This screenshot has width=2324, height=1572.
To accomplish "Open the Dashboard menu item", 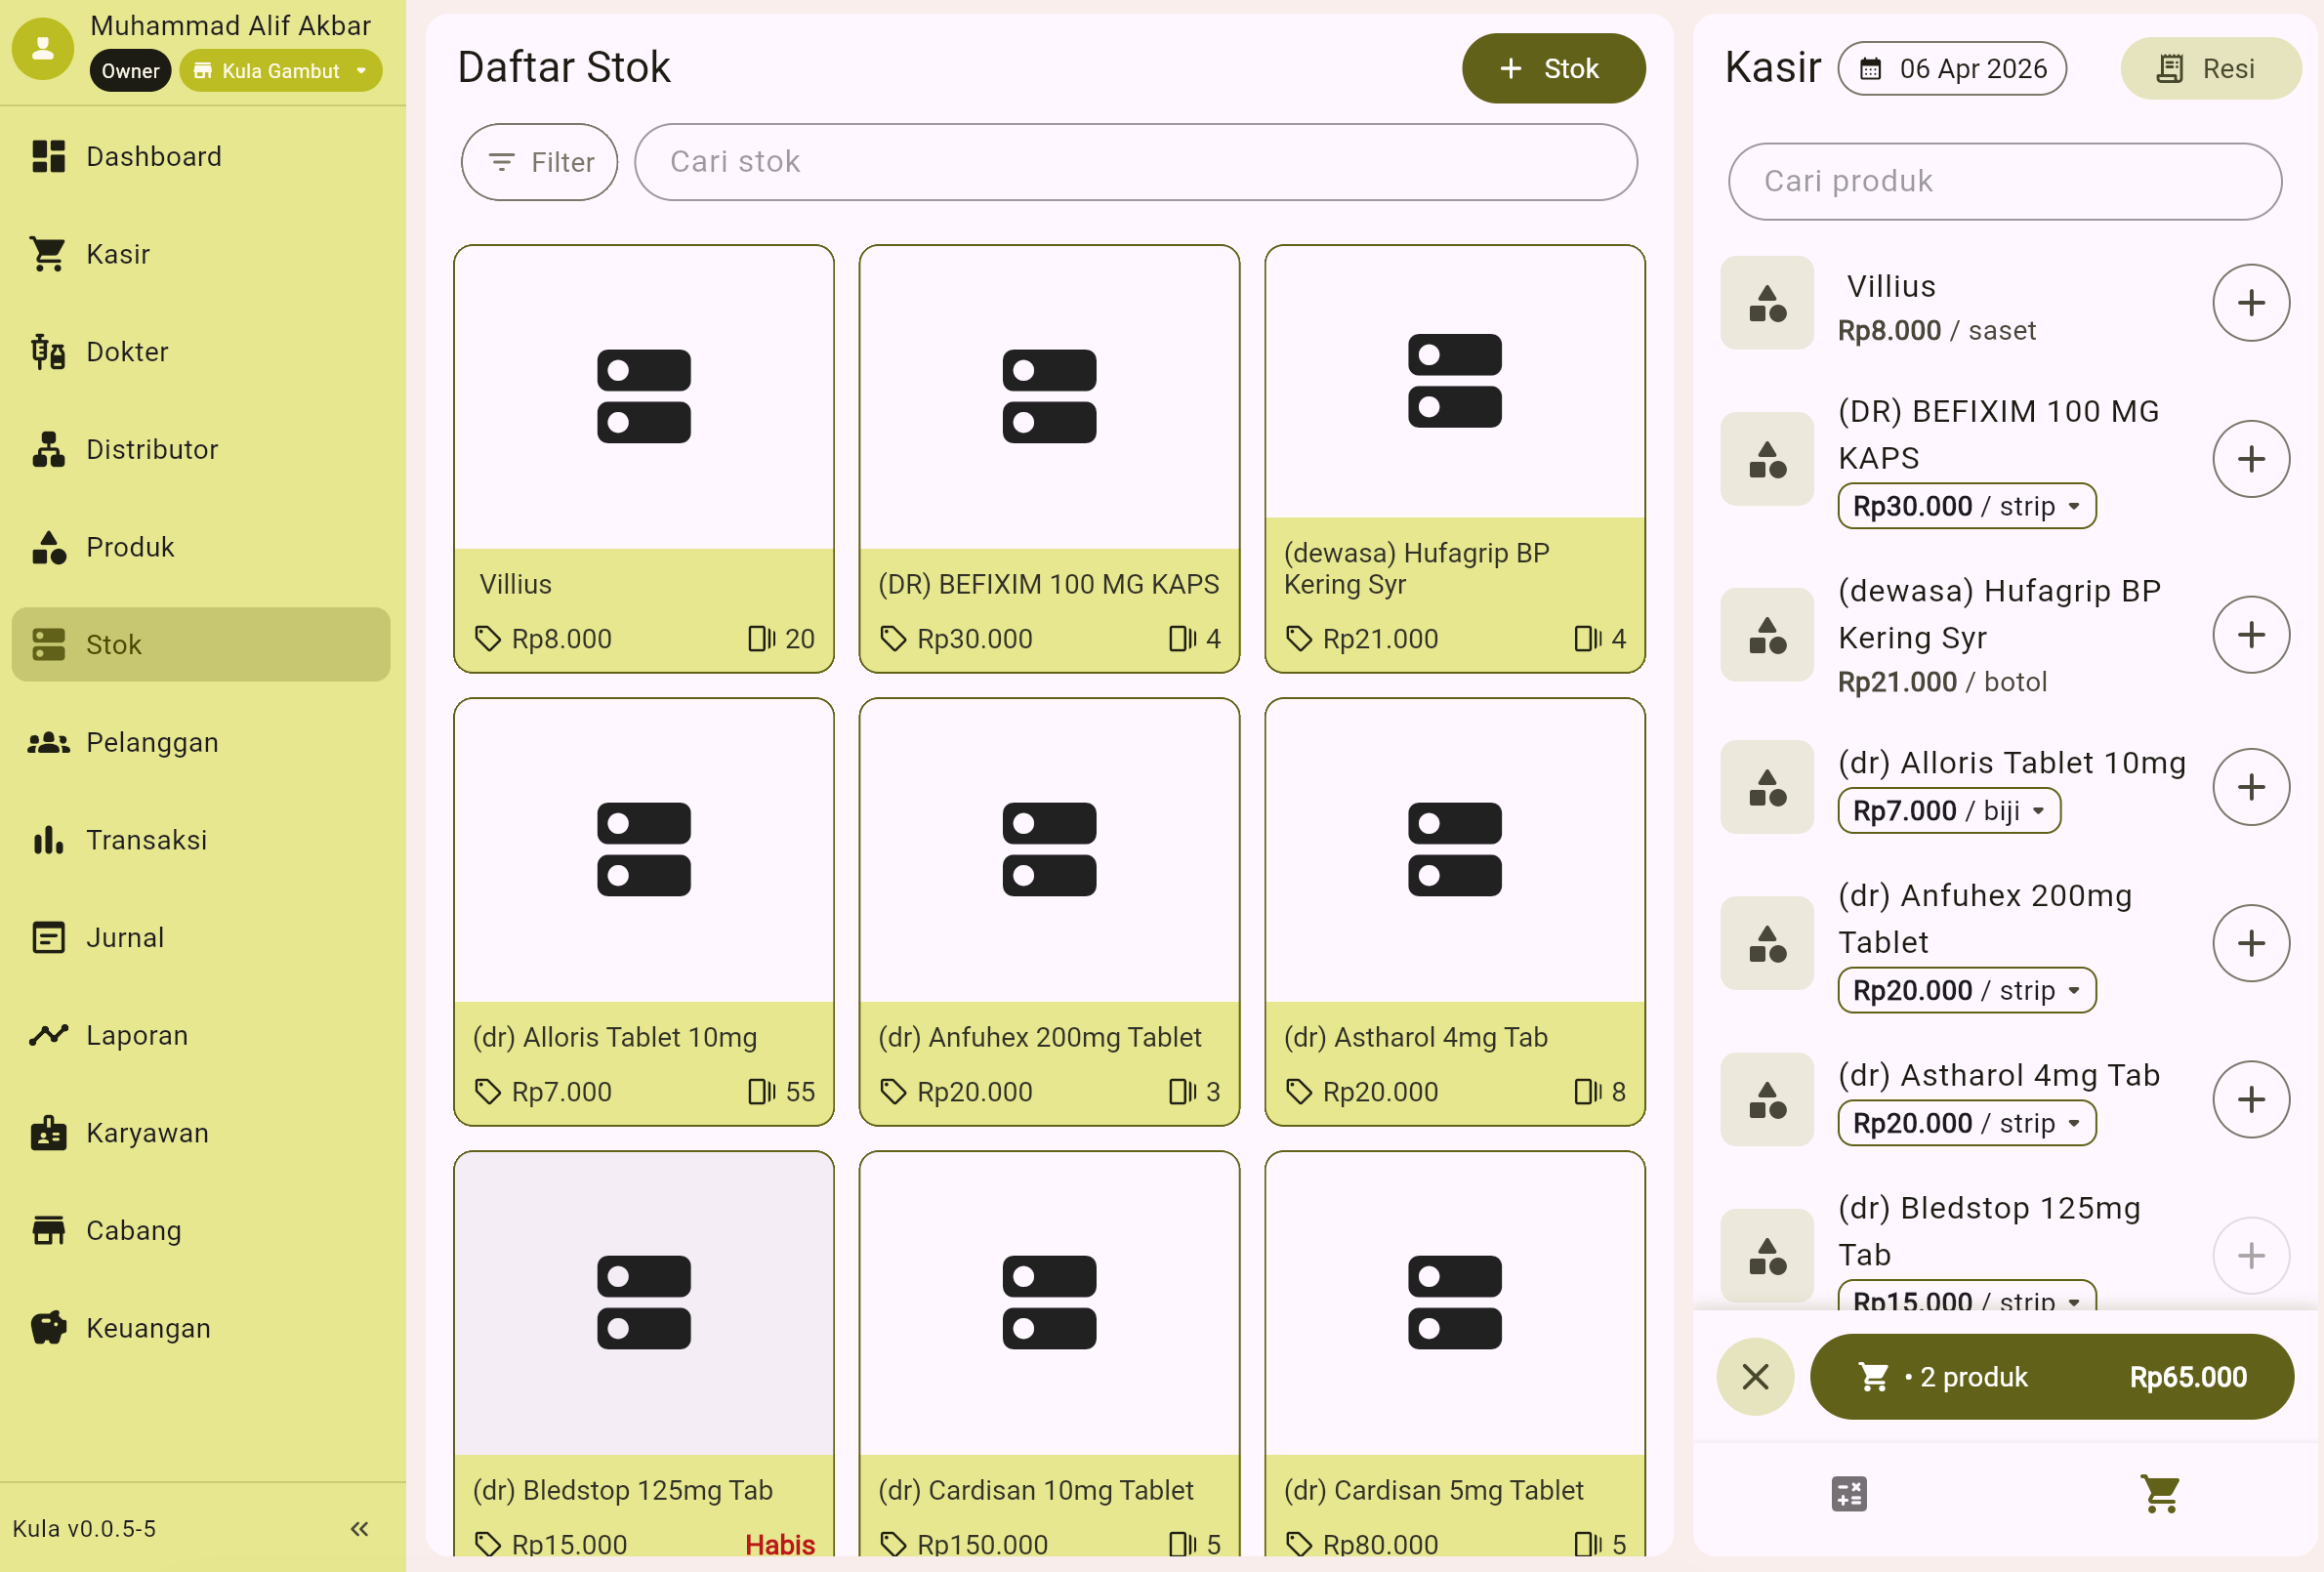I will 153,157.
